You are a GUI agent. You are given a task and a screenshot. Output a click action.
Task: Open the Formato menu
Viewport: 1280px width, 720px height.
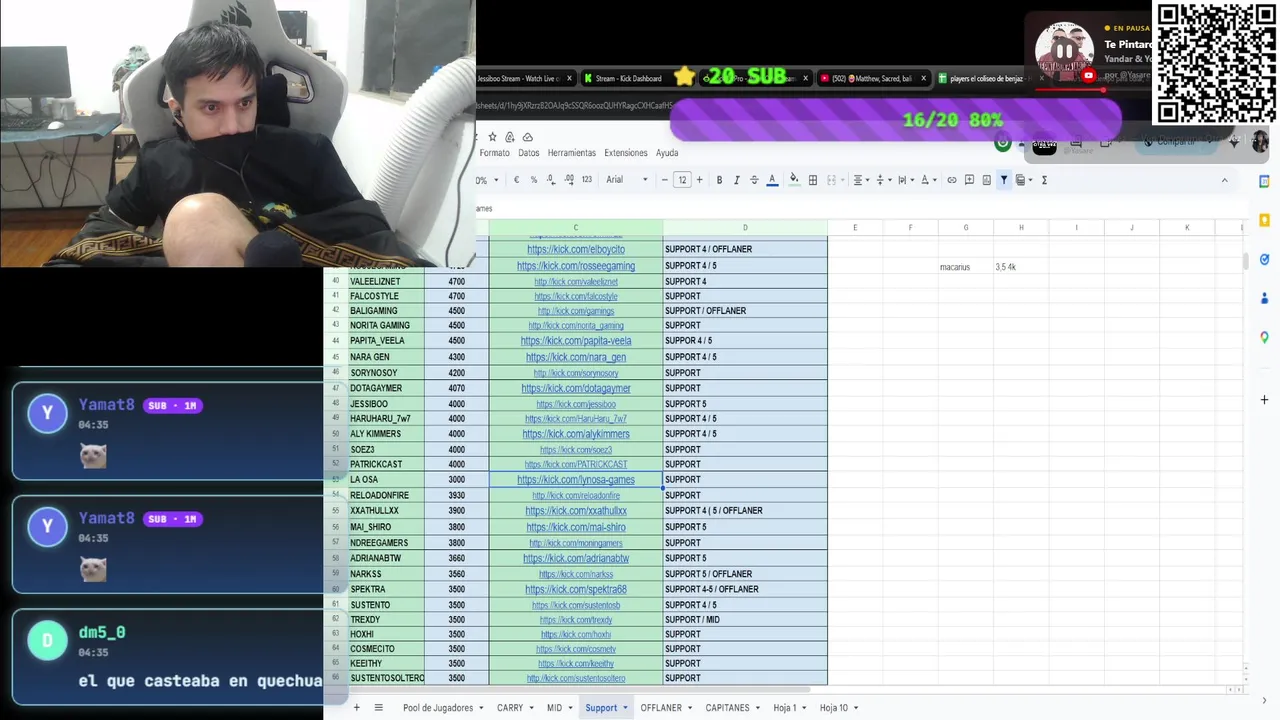494,153
